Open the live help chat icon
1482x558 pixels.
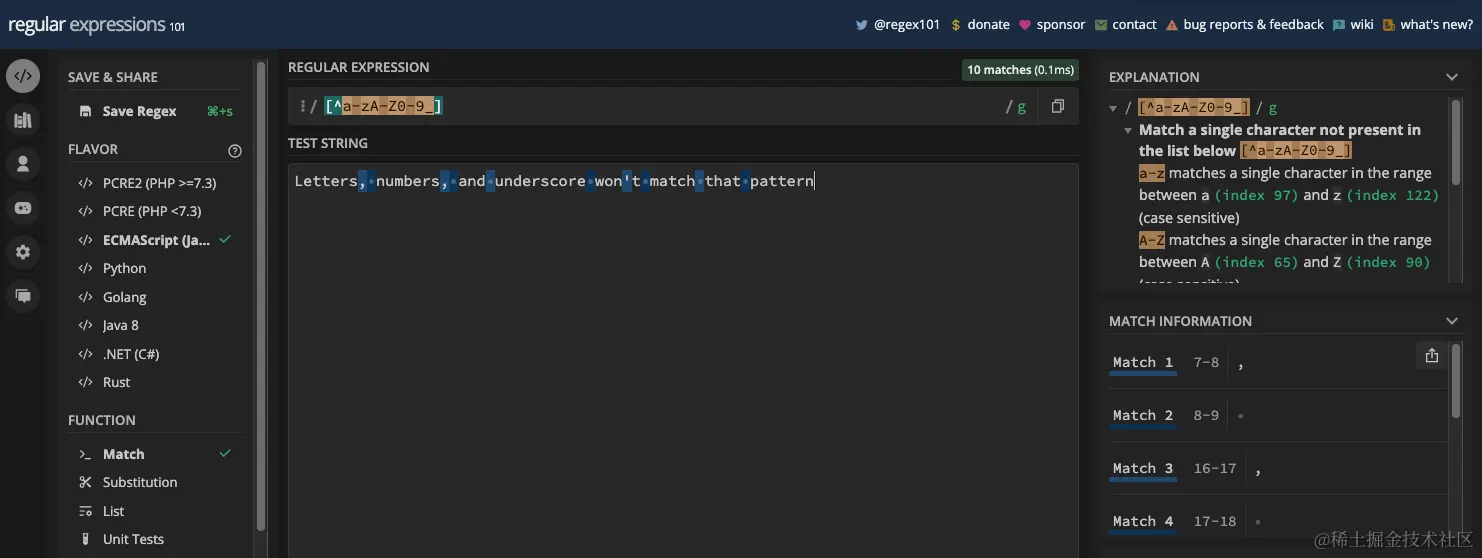point(23,296)
